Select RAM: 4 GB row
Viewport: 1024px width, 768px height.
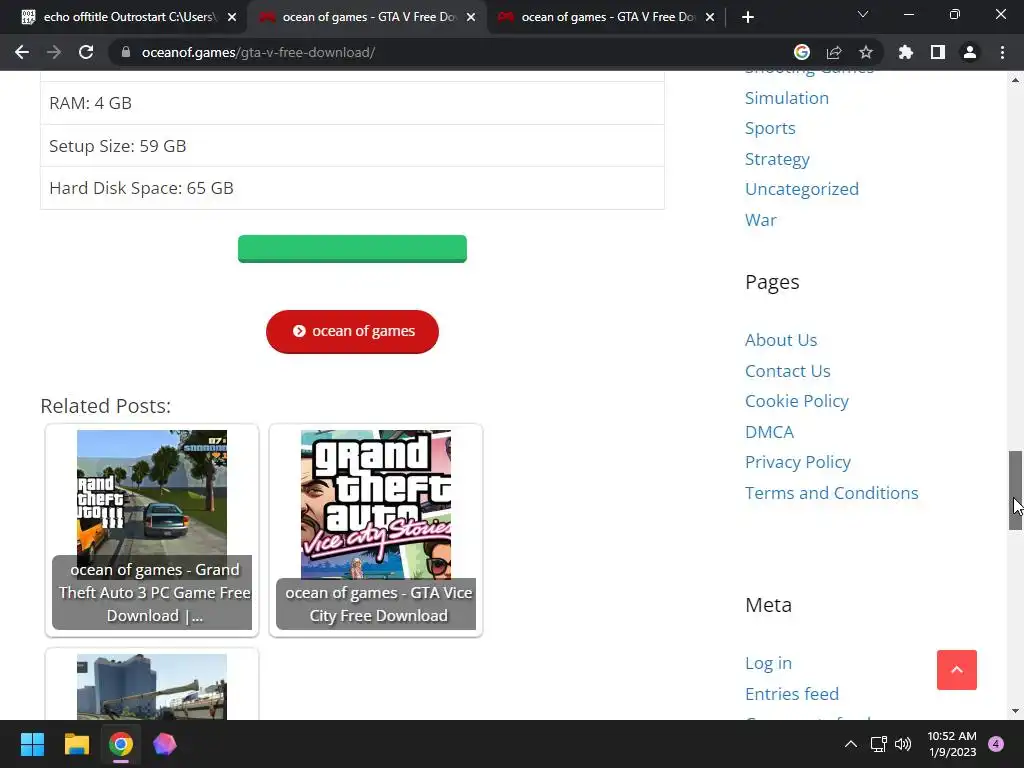tap(352, 103)
